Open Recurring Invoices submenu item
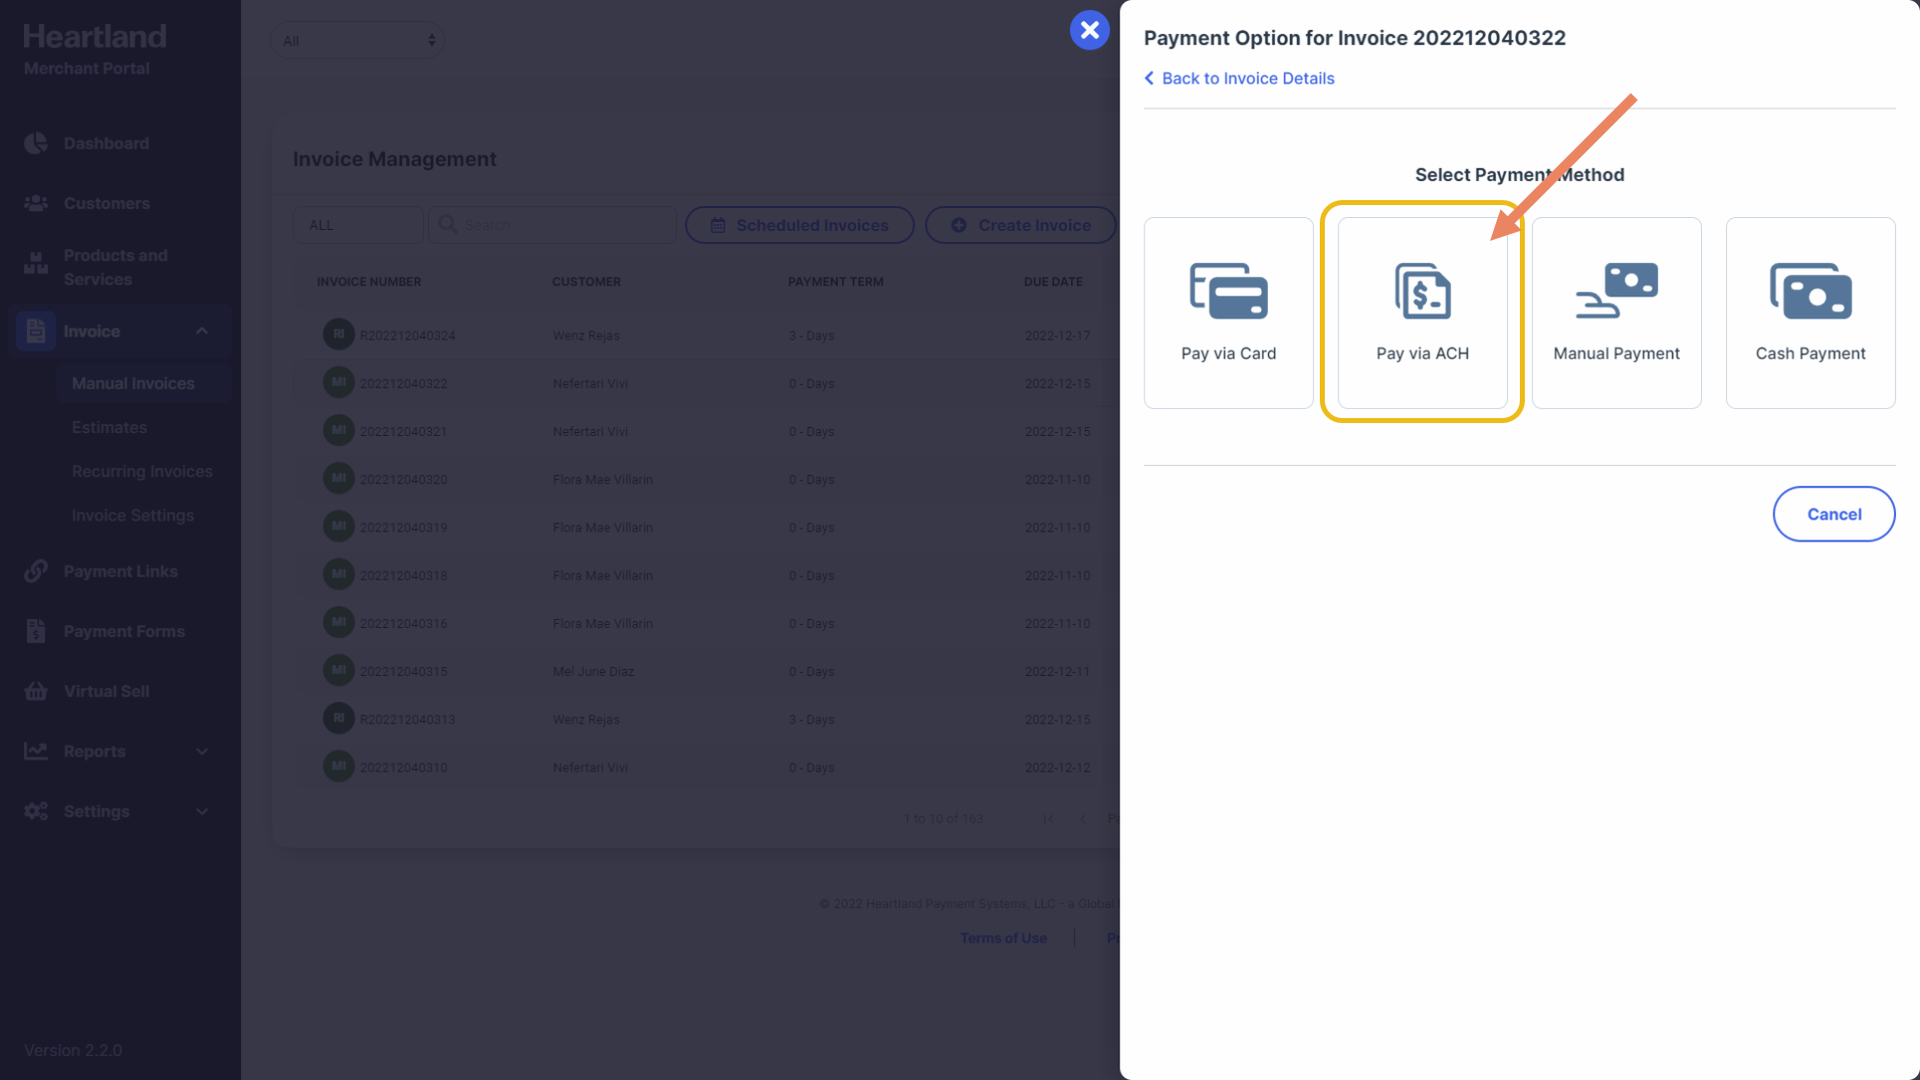The height and width of the screenshot is (1080, 1920). click(142, 471)
